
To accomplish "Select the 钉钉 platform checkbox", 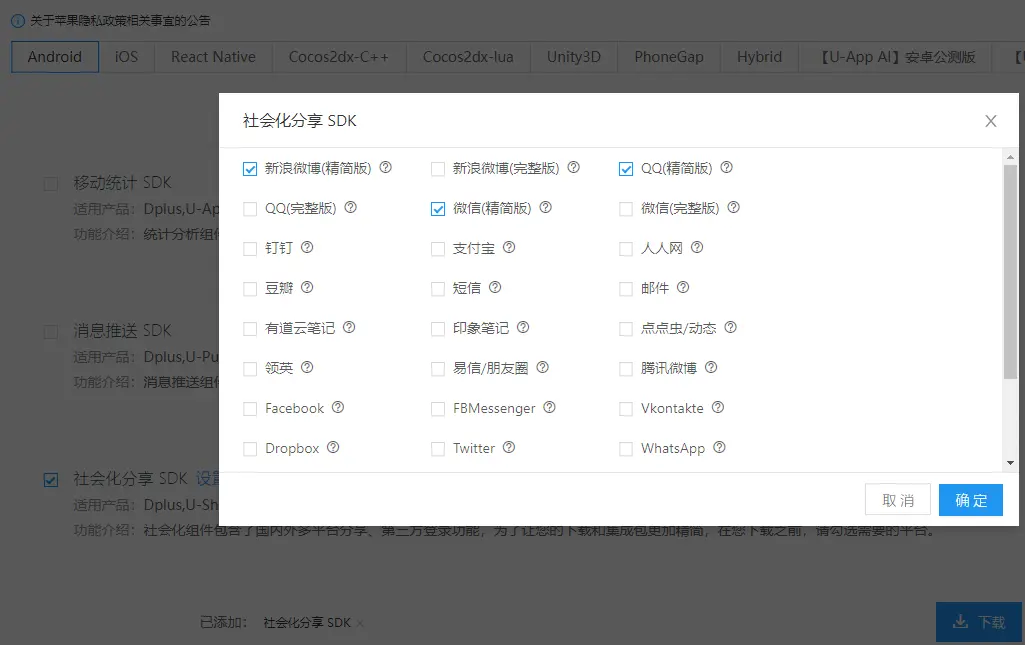I will pyautogui.click(x=250, y=248).
